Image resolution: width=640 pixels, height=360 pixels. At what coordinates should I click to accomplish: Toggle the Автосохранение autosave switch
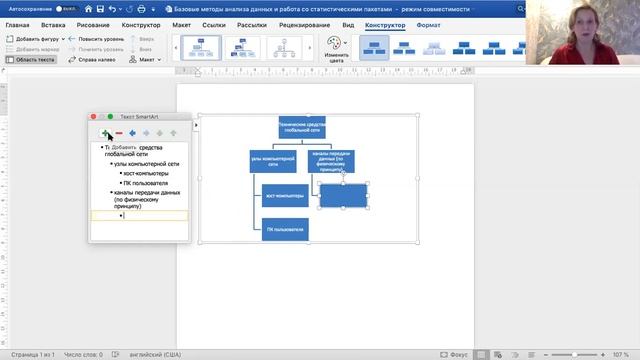pyautogui.click(x=66, y=9)
